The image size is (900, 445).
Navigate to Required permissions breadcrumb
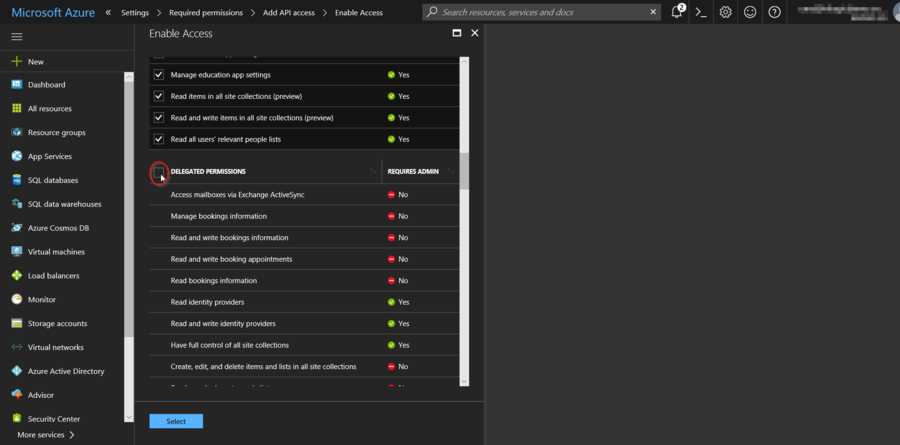tap(205, 12)
